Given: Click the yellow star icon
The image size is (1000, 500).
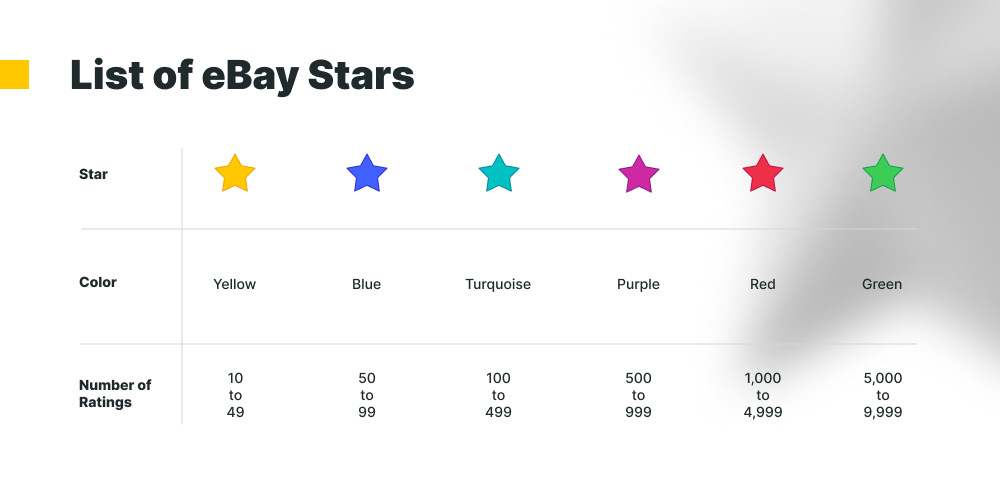Looking at the screenshot, I should pyautogui.click(x=235, y=173).
